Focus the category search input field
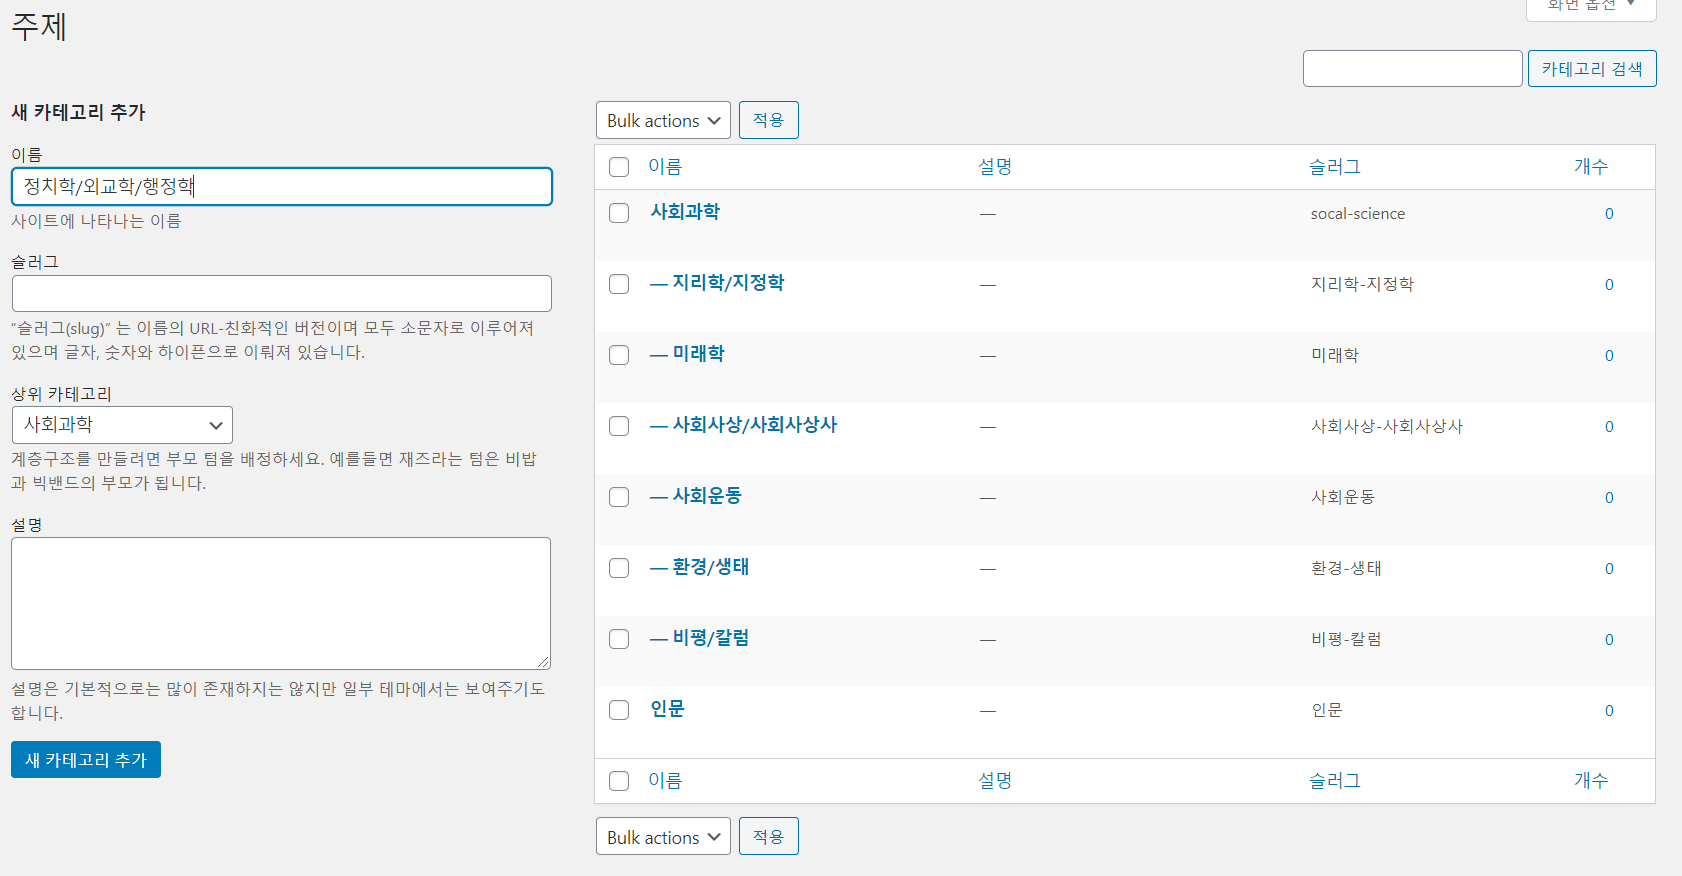This screenshot has width=1682, height=876. coord(1412,69)
